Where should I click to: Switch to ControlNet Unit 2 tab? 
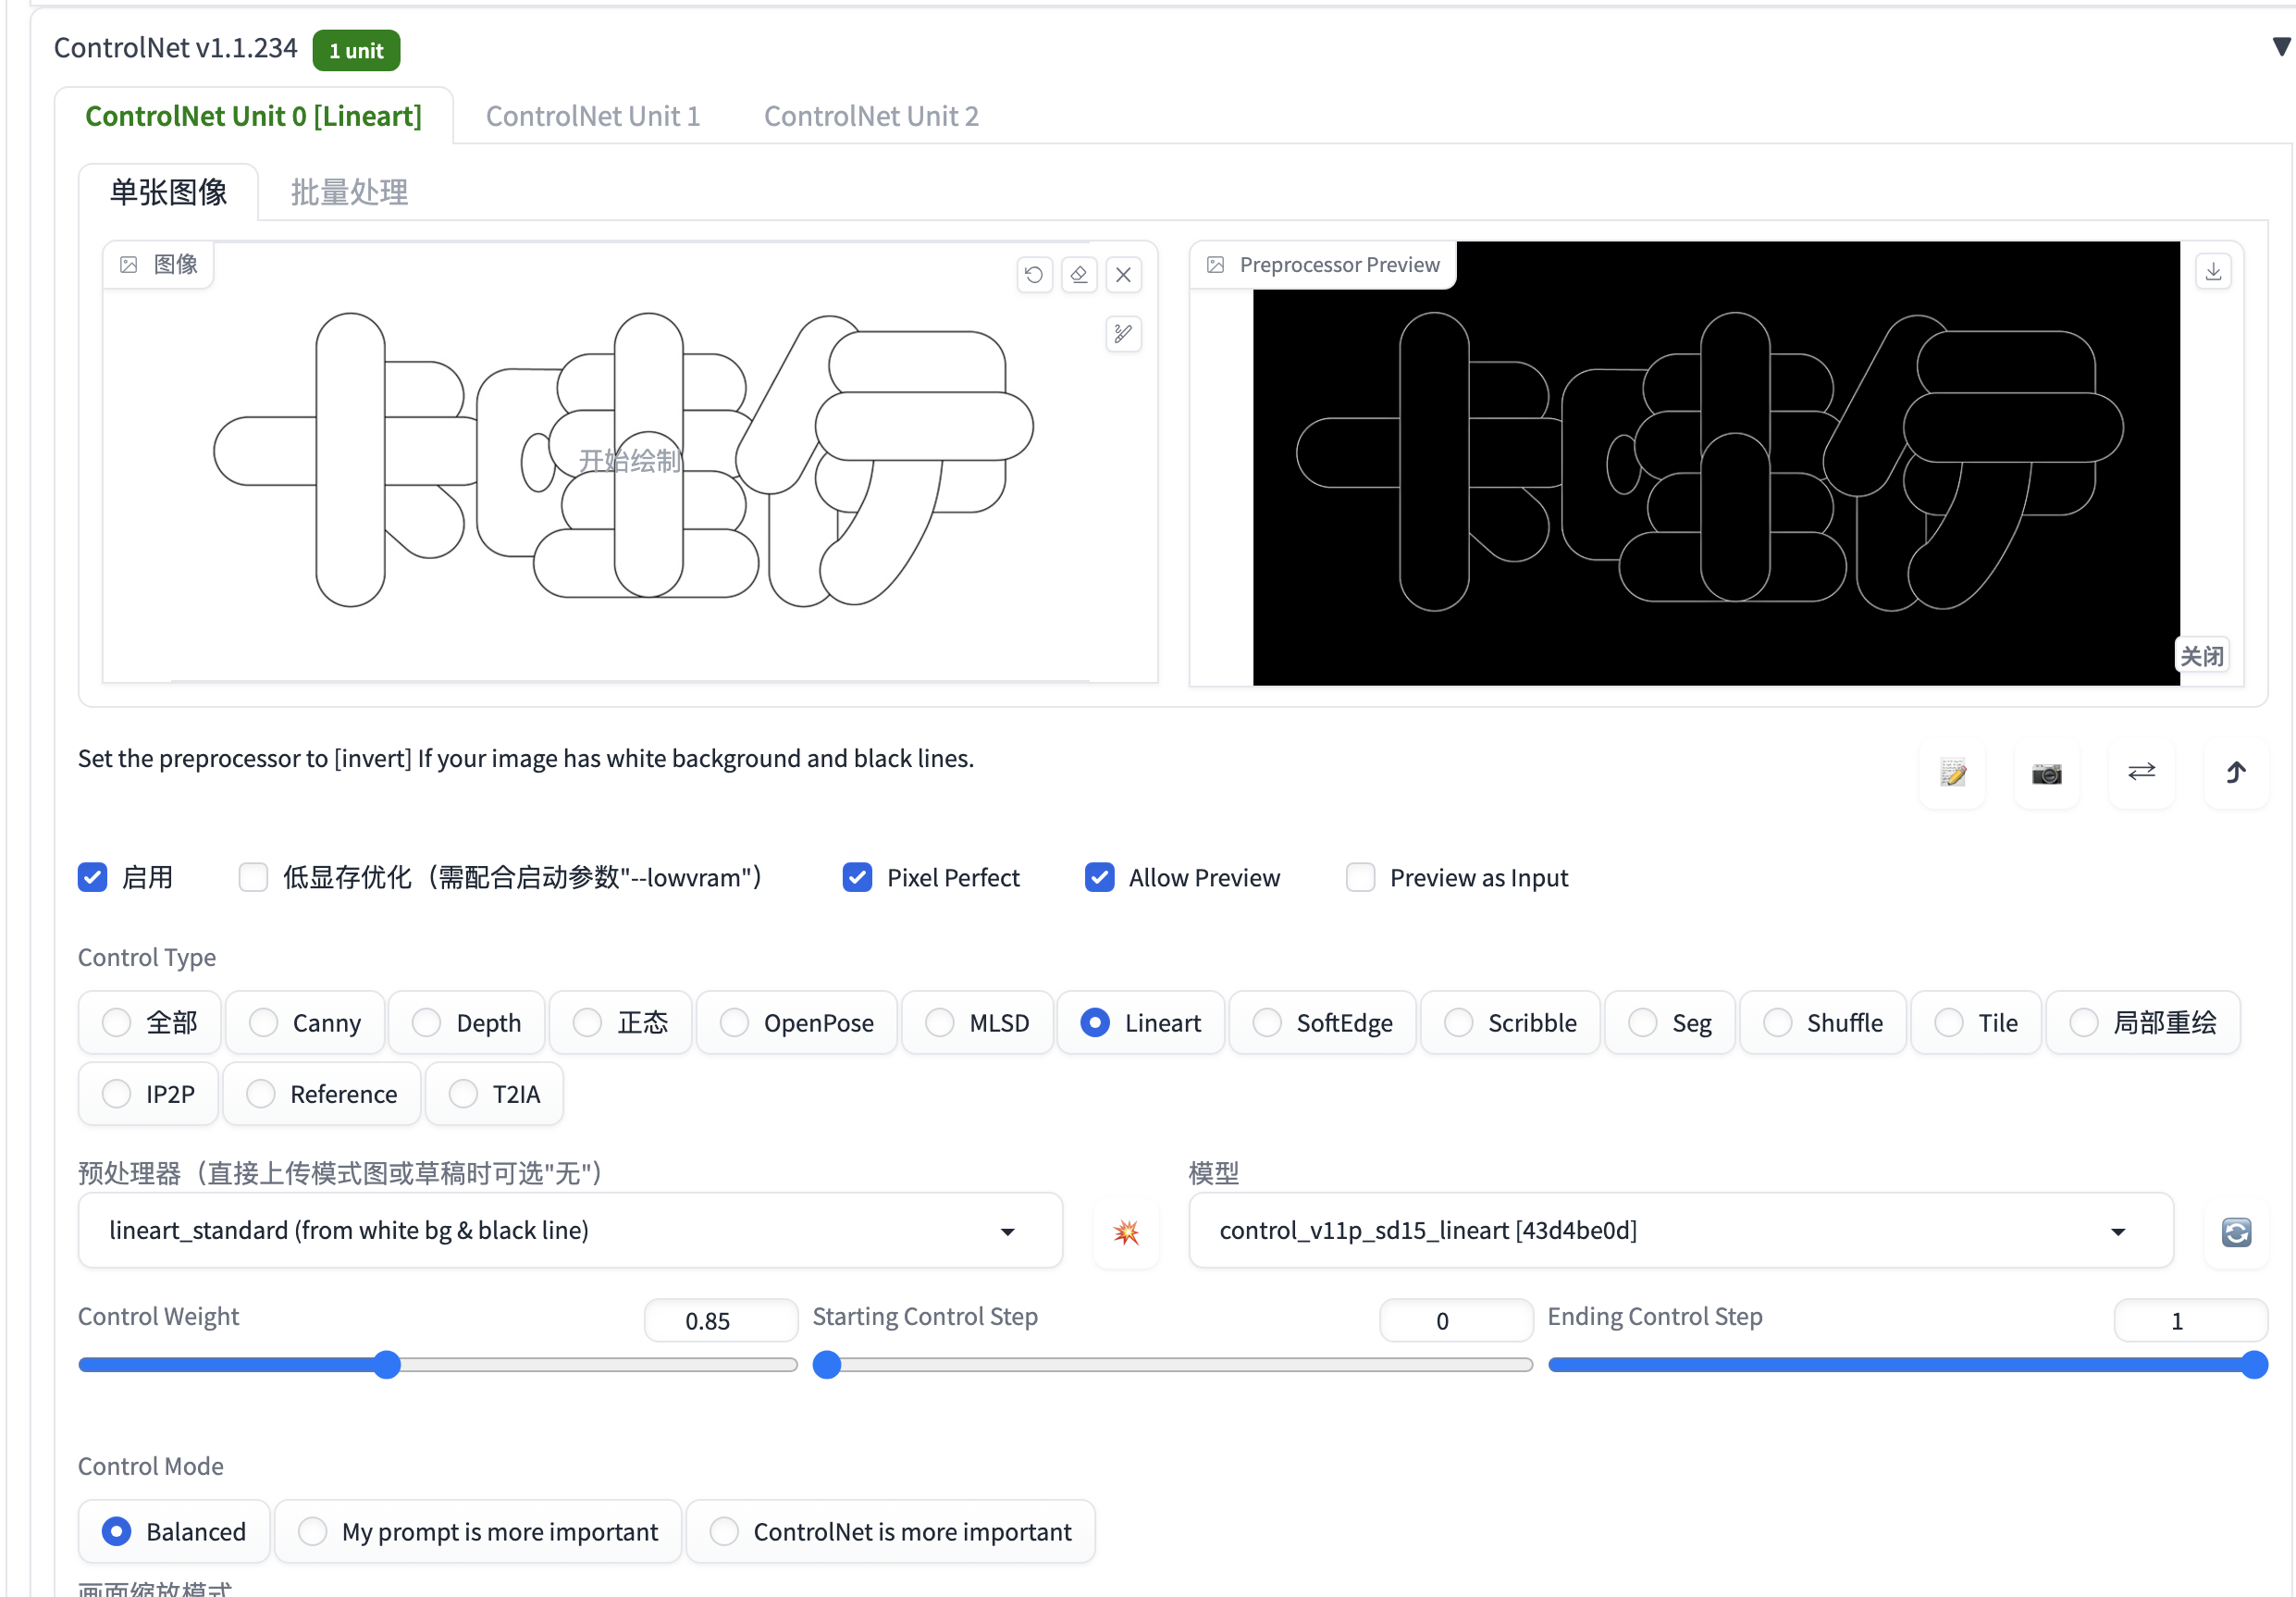[871, 116]
